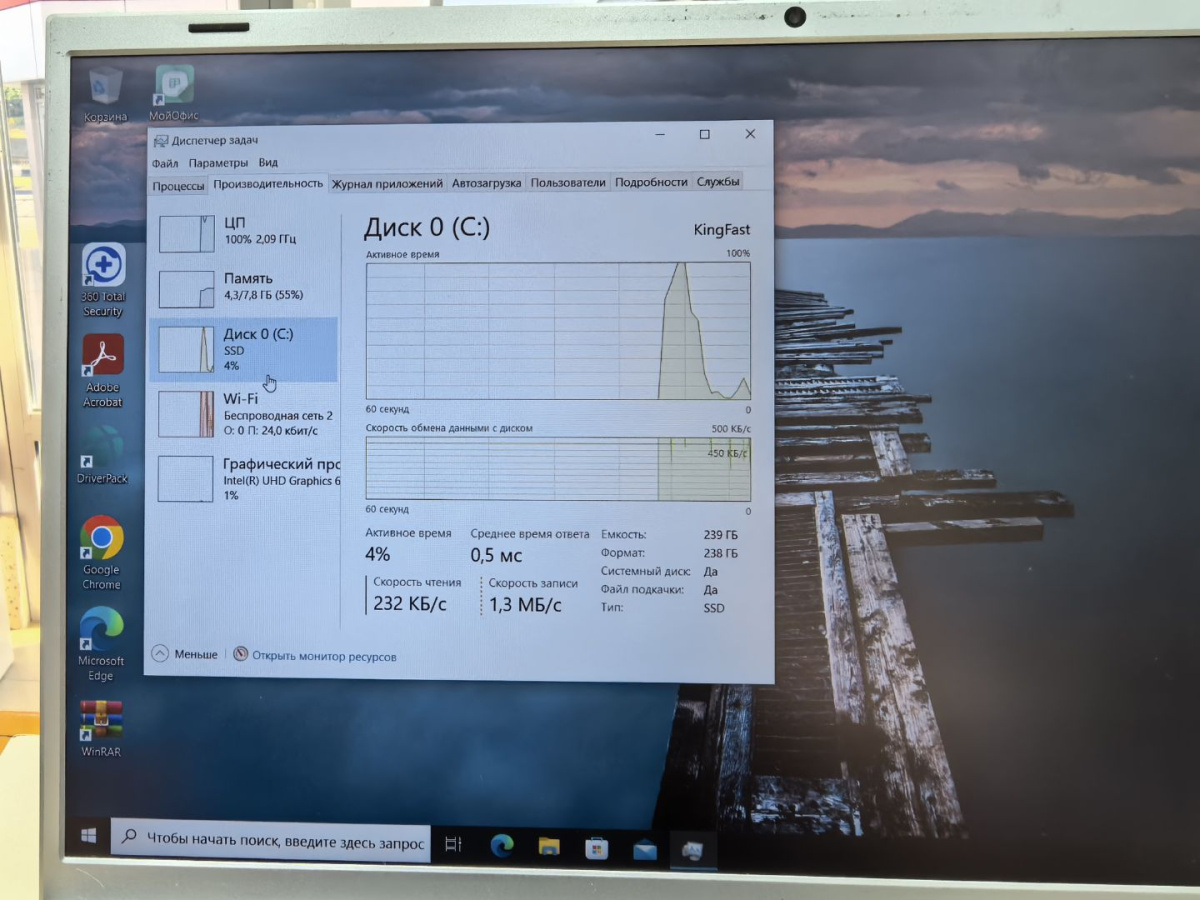Switch to Журнал приложений tab
The image size is (1200, 900).
pos(387,184)
